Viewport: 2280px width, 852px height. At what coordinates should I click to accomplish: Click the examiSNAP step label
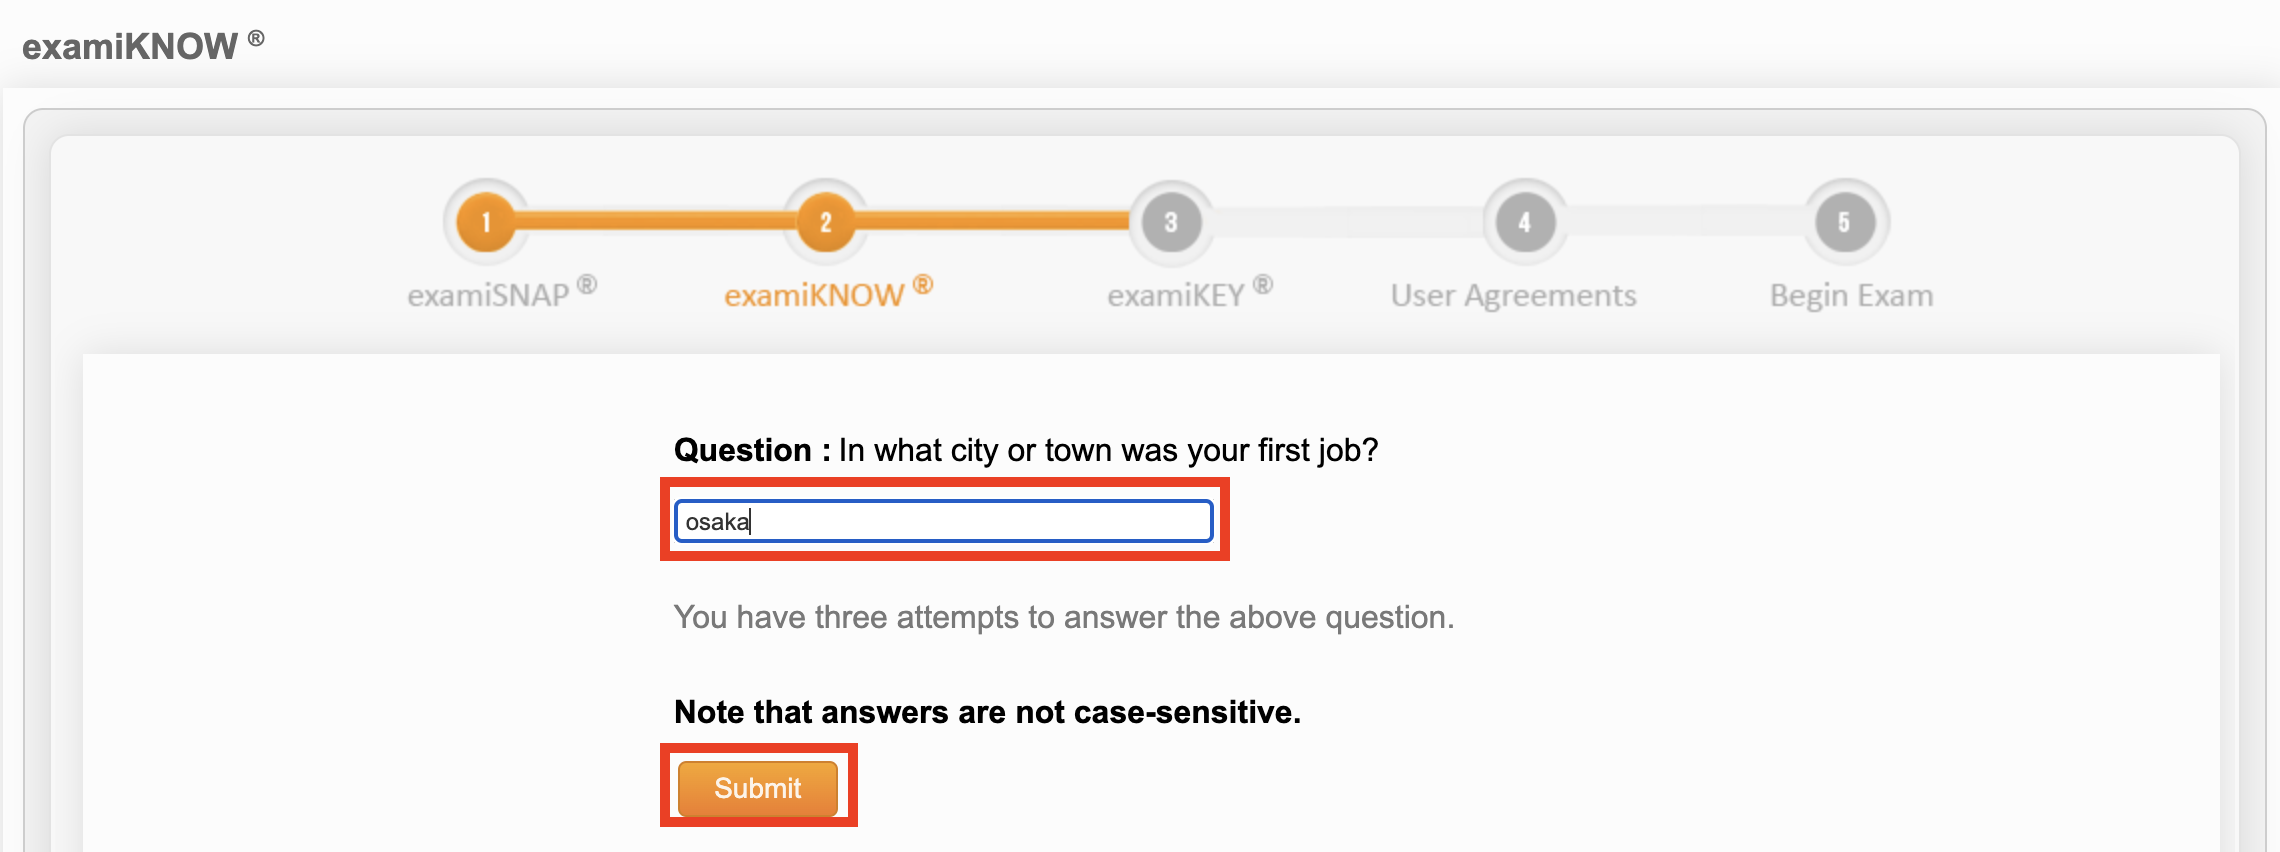(488, 295)
